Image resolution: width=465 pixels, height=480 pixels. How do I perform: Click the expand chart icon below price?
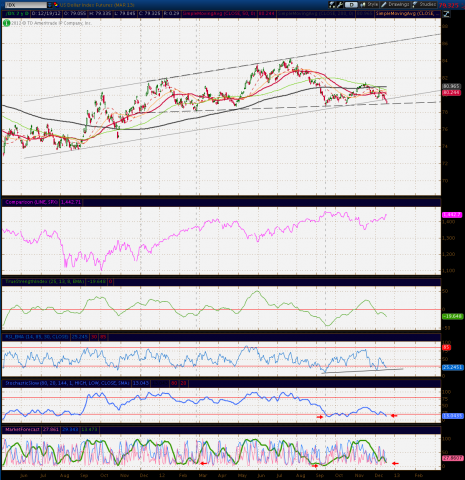(446, 14)
